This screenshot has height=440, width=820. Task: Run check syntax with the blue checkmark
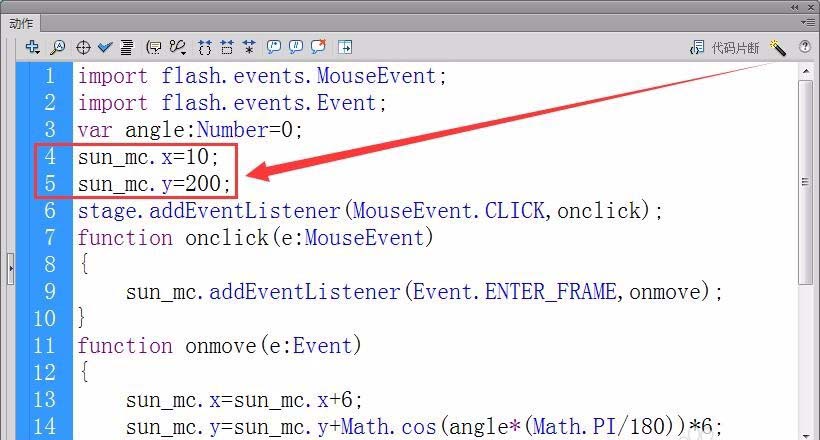(105, 48)
